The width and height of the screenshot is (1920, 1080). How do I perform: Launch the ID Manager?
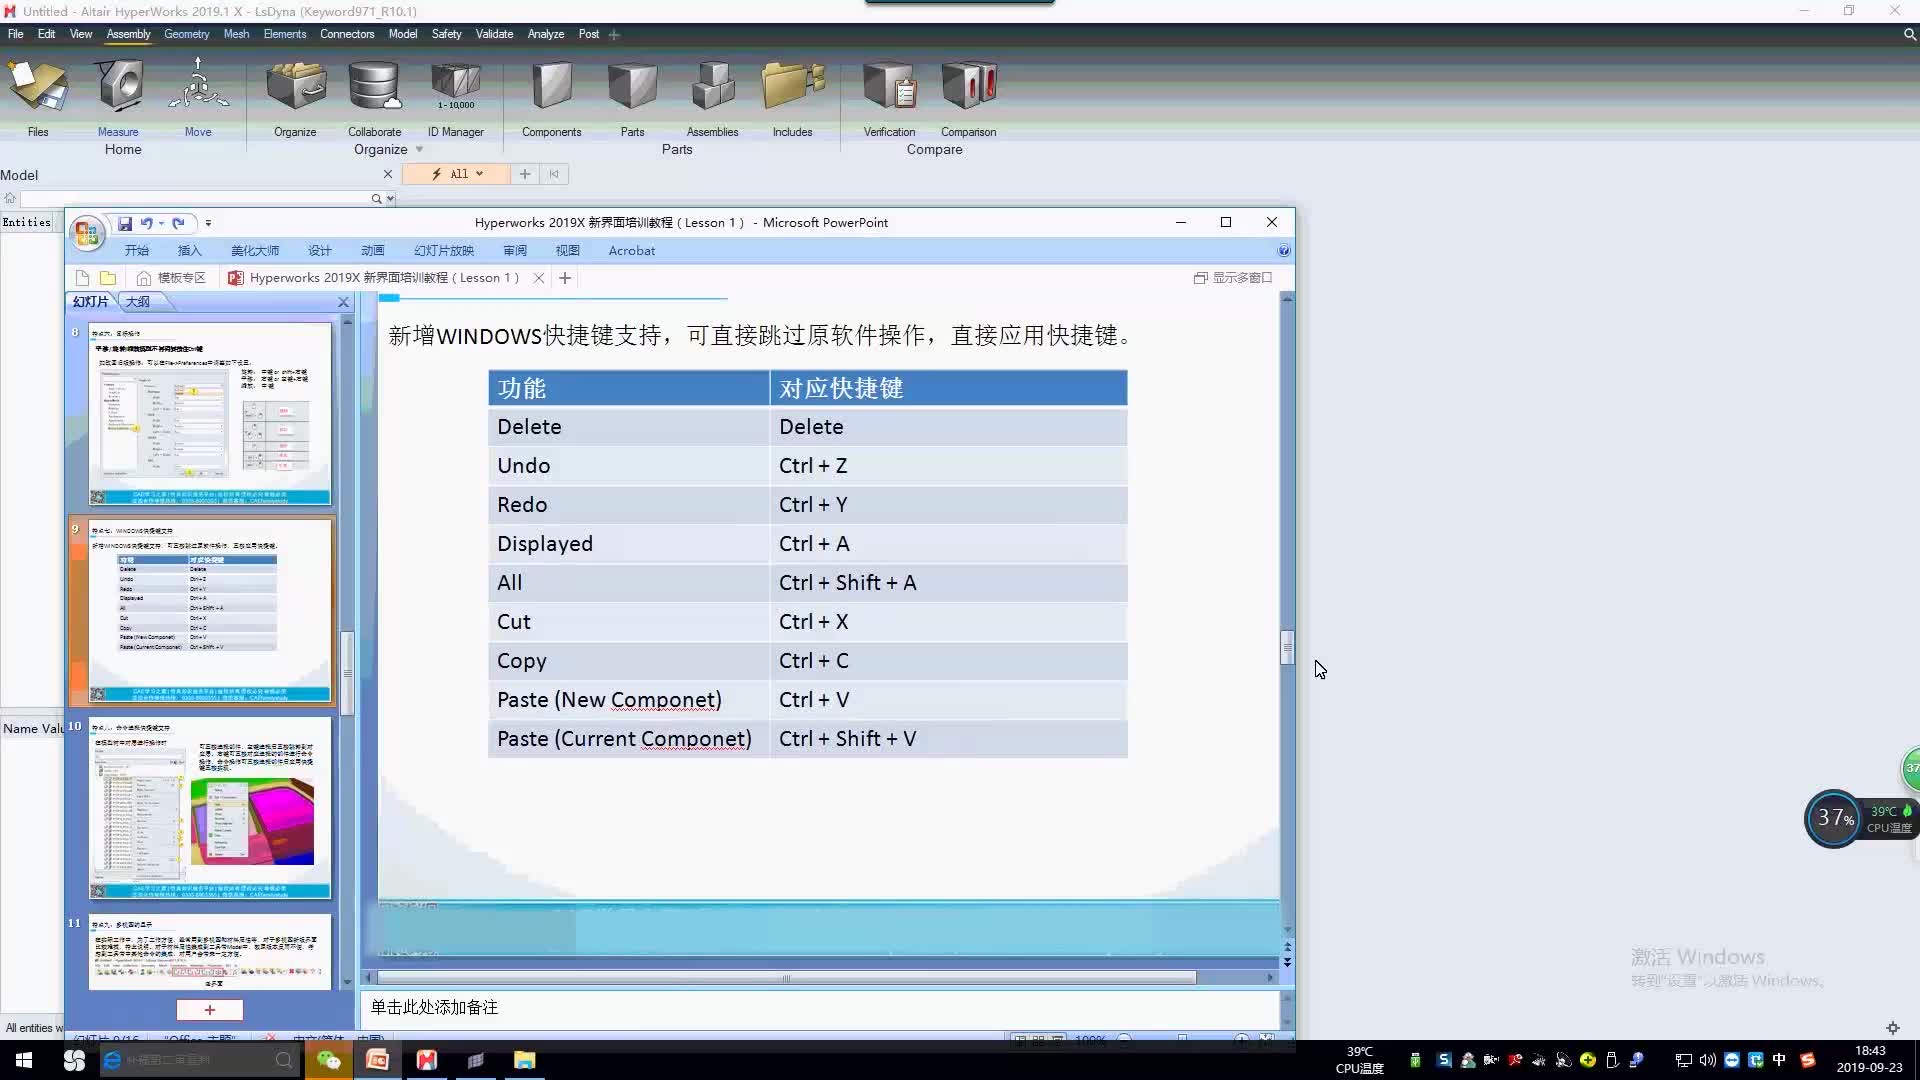coord(455,95)
